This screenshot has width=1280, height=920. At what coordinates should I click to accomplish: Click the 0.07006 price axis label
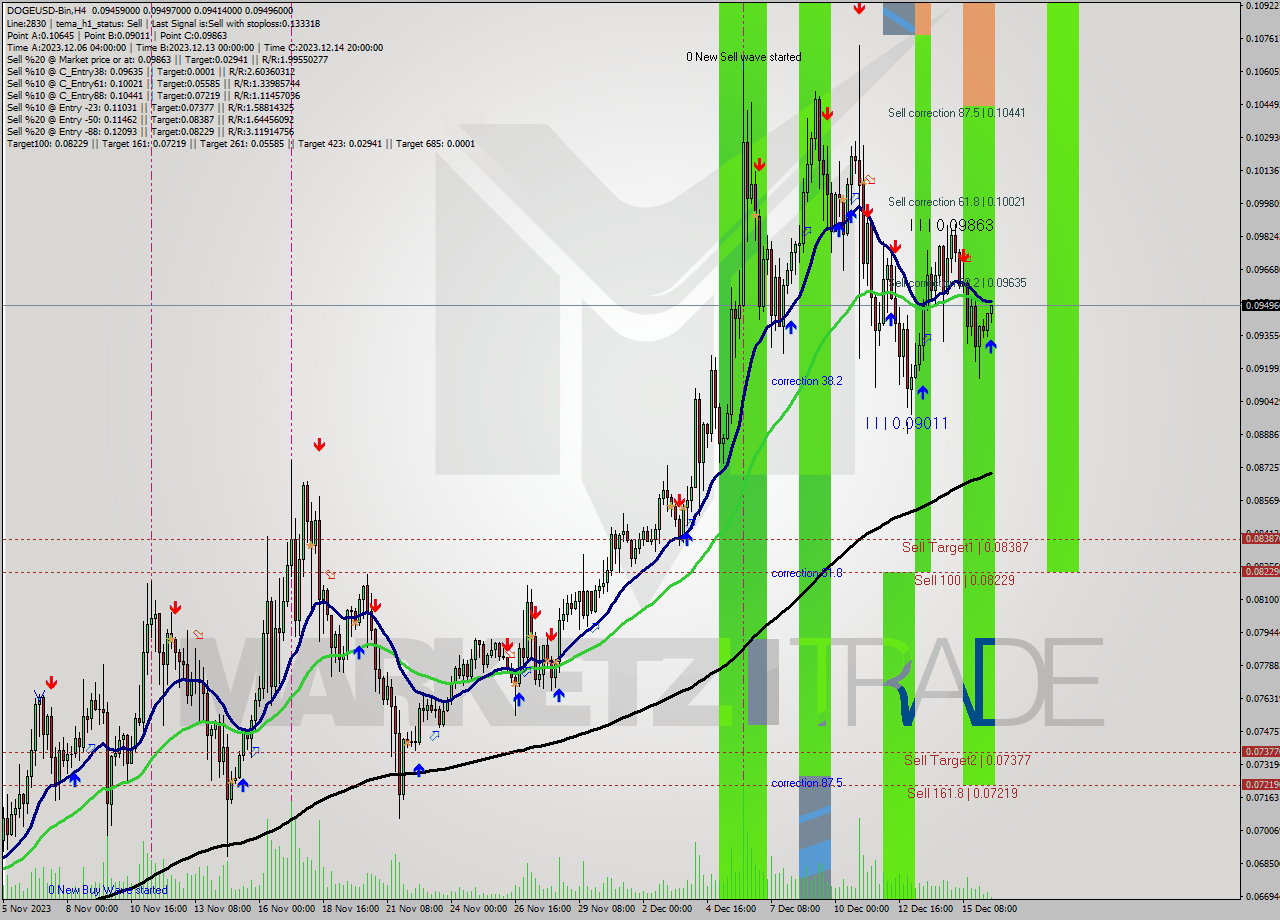[1262, 831]
